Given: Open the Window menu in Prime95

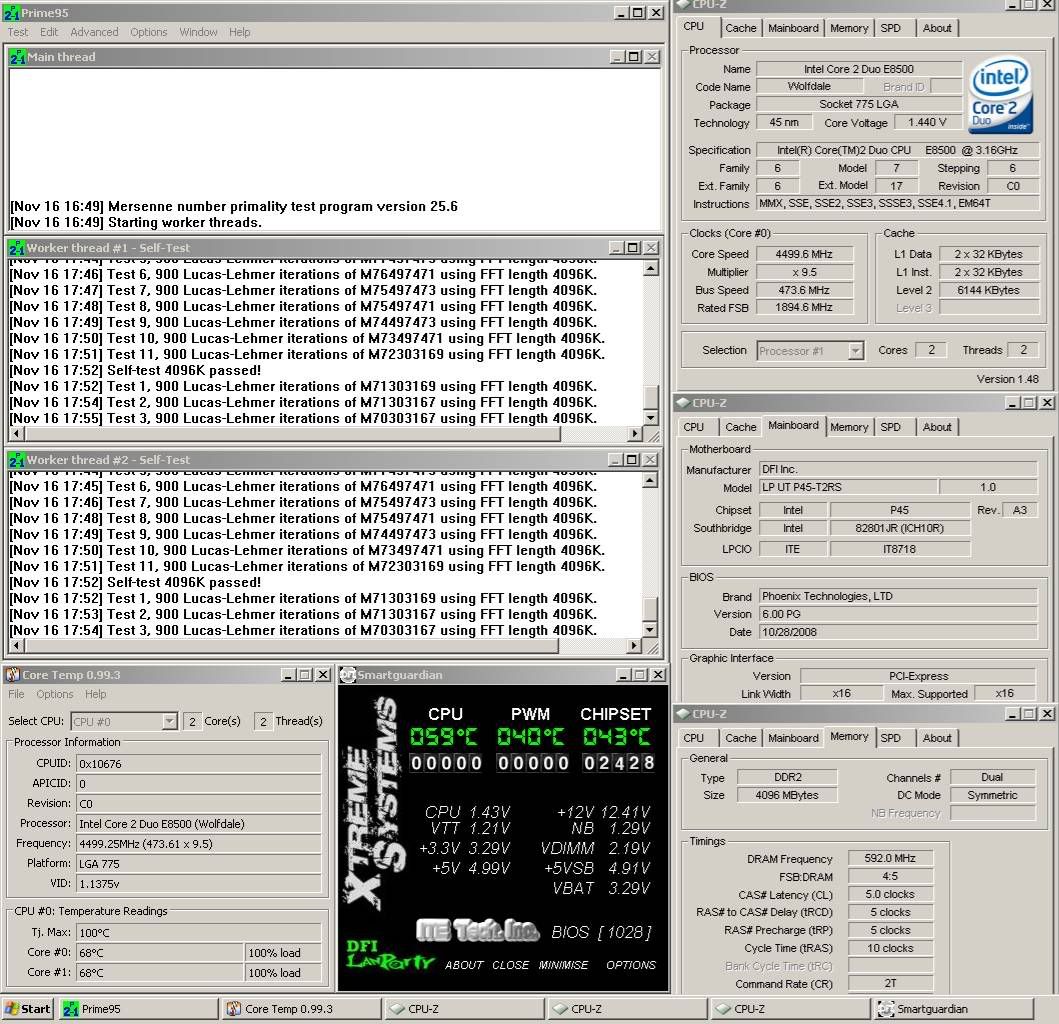Looking at the screenshot, I should click(198, 32).
